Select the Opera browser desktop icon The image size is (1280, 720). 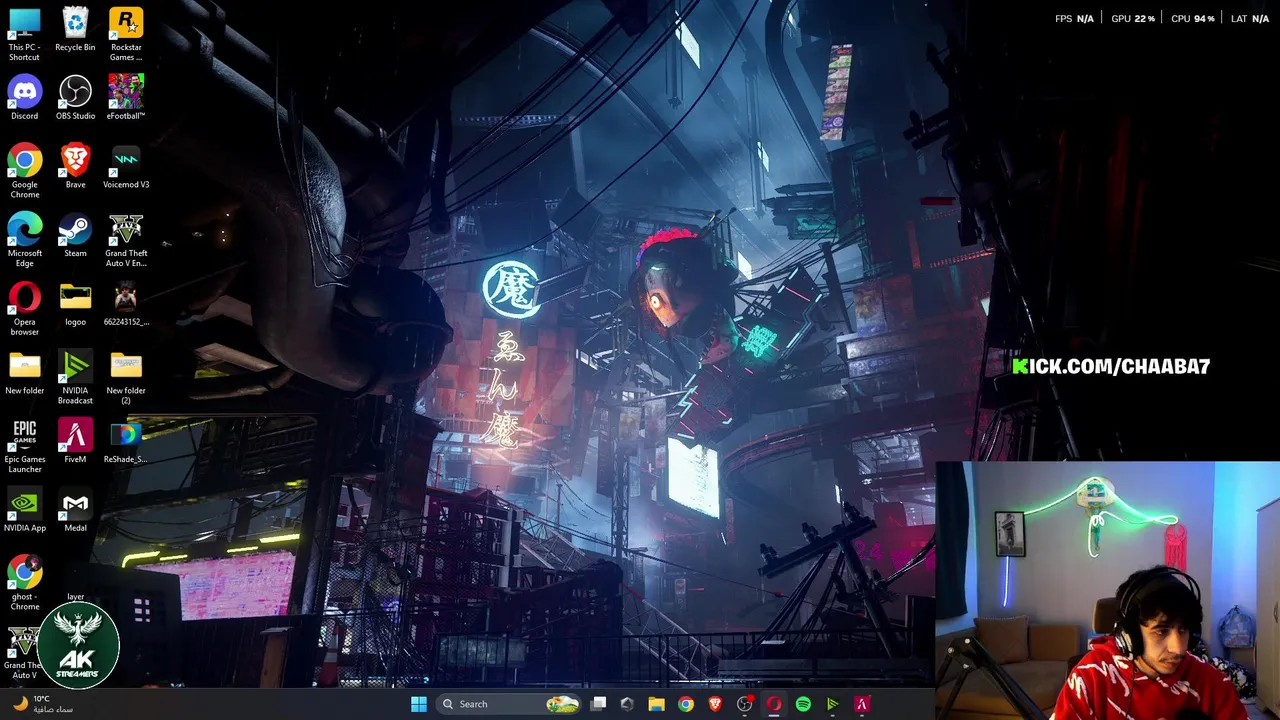click(24, 309)
